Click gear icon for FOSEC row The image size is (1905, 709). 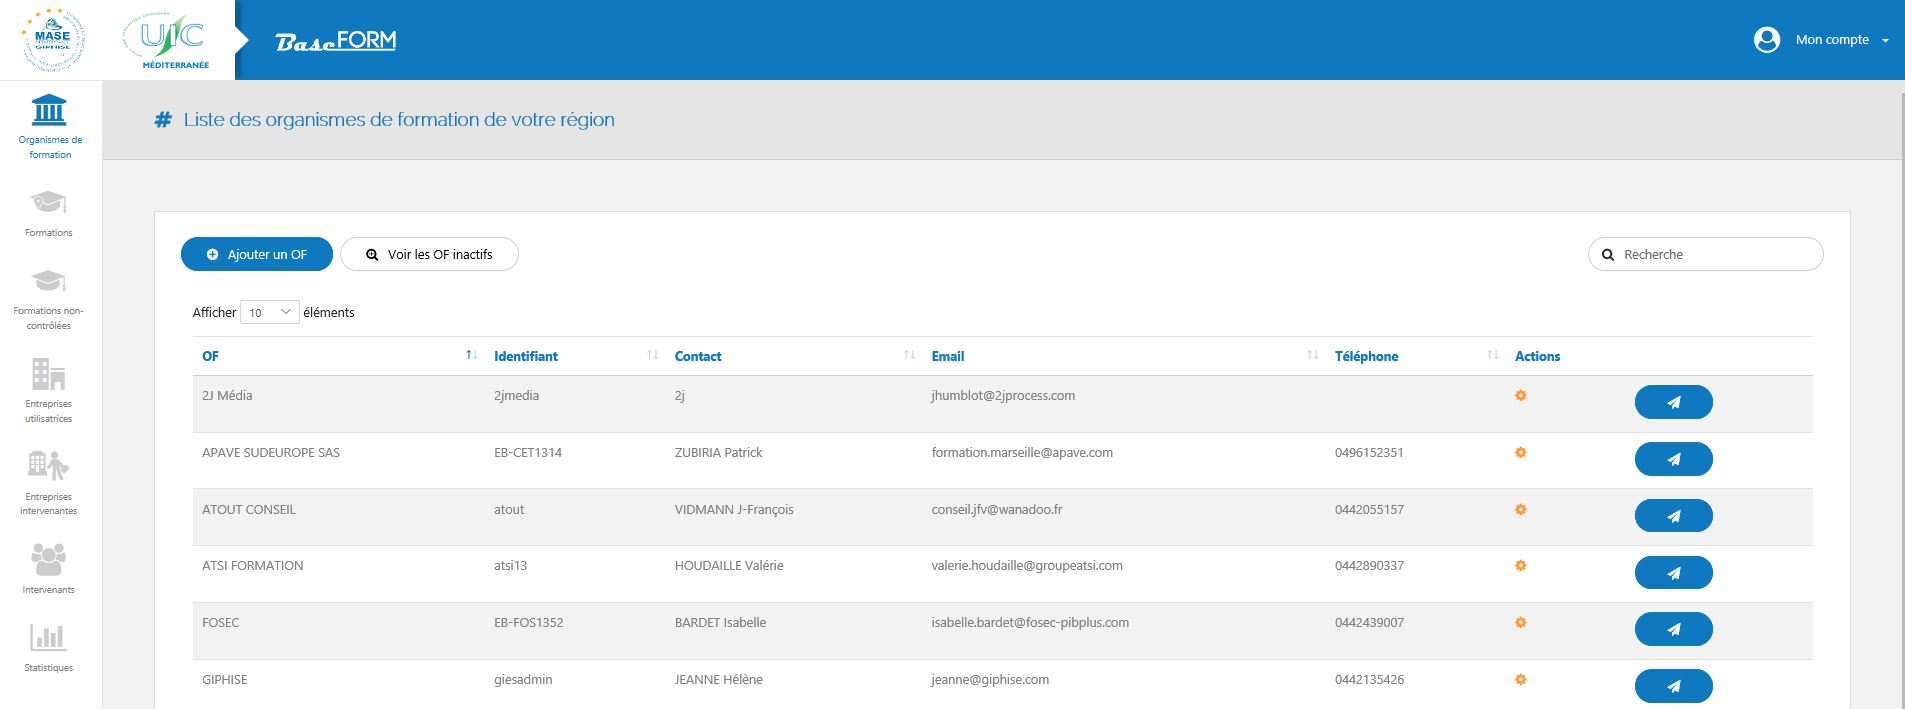(1520, 623)
